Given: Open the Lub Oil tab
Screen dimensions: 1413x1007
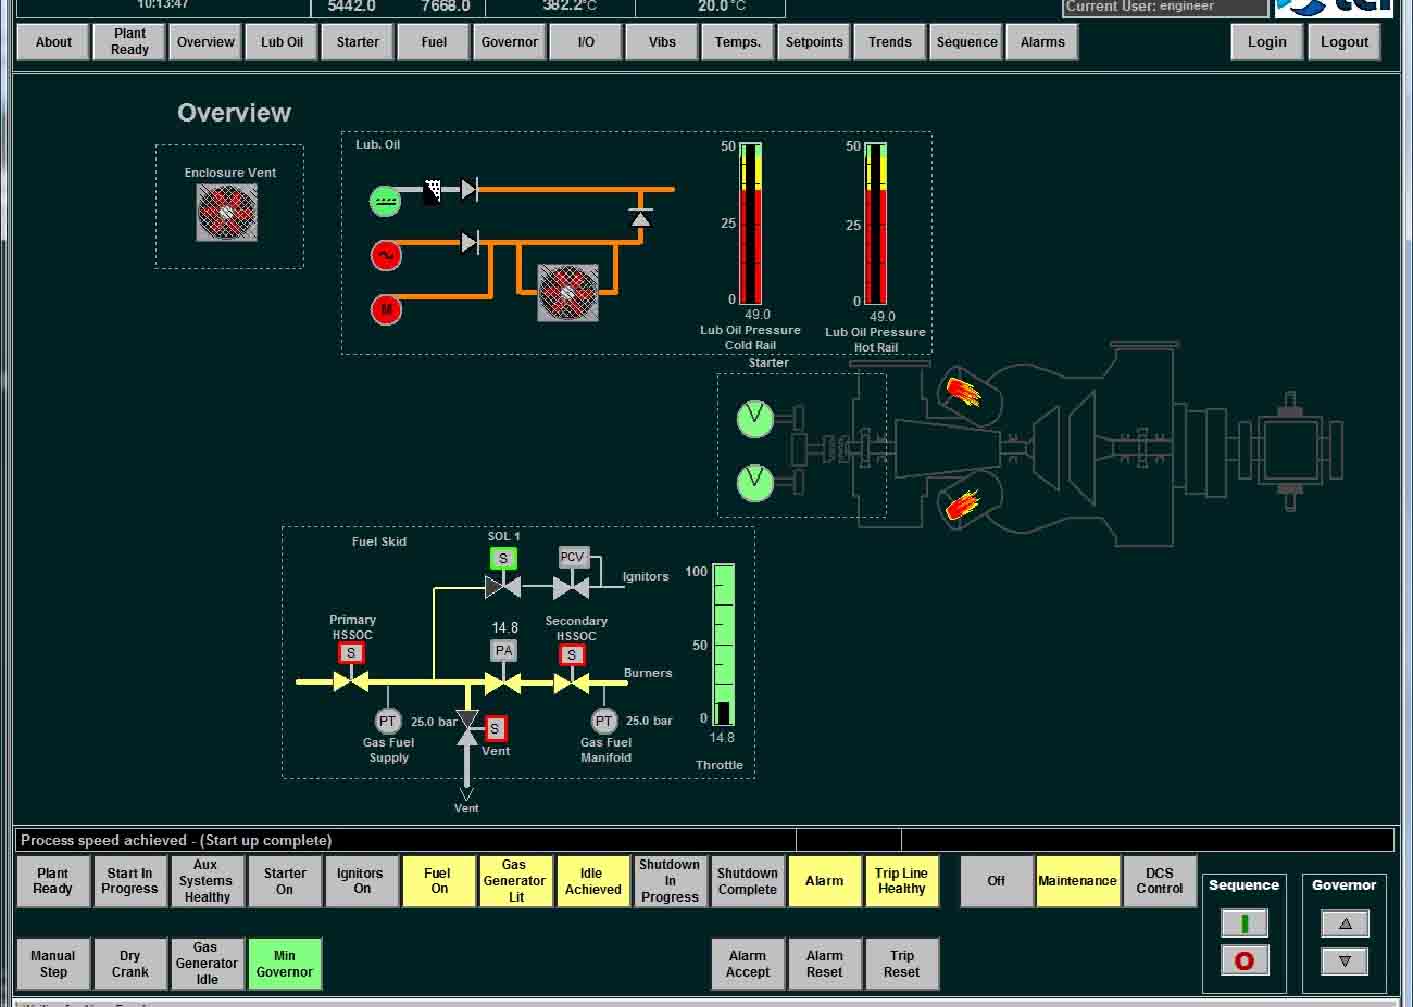Looking at the screenshot, I should pos(282,42).
